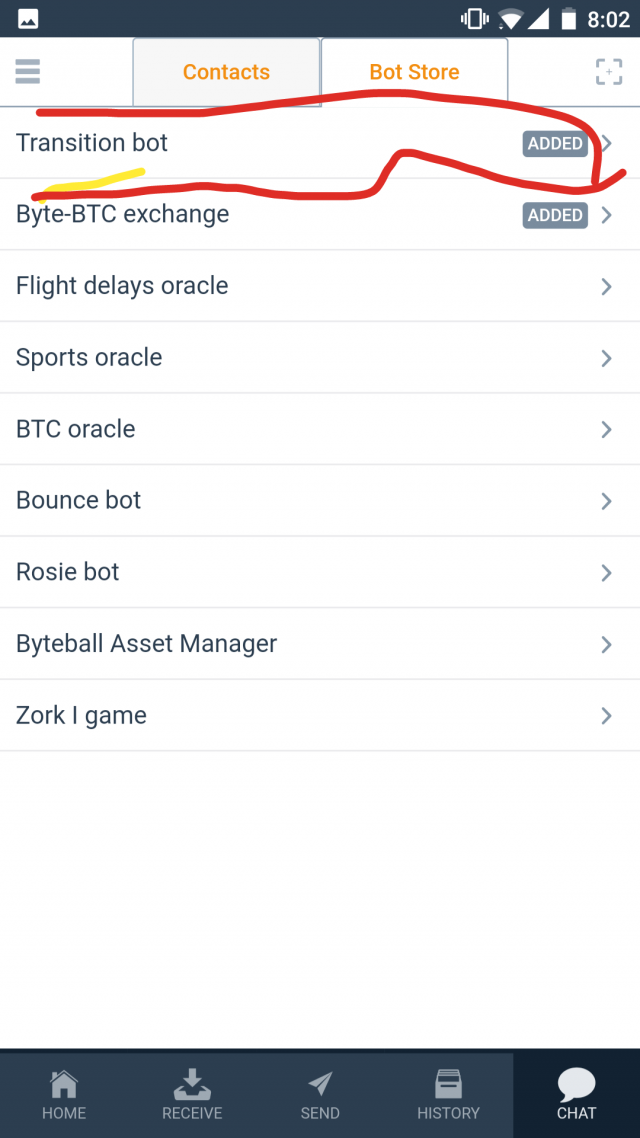
Task: Expand the Sports oracle chevron
Action: pos(606,358)
